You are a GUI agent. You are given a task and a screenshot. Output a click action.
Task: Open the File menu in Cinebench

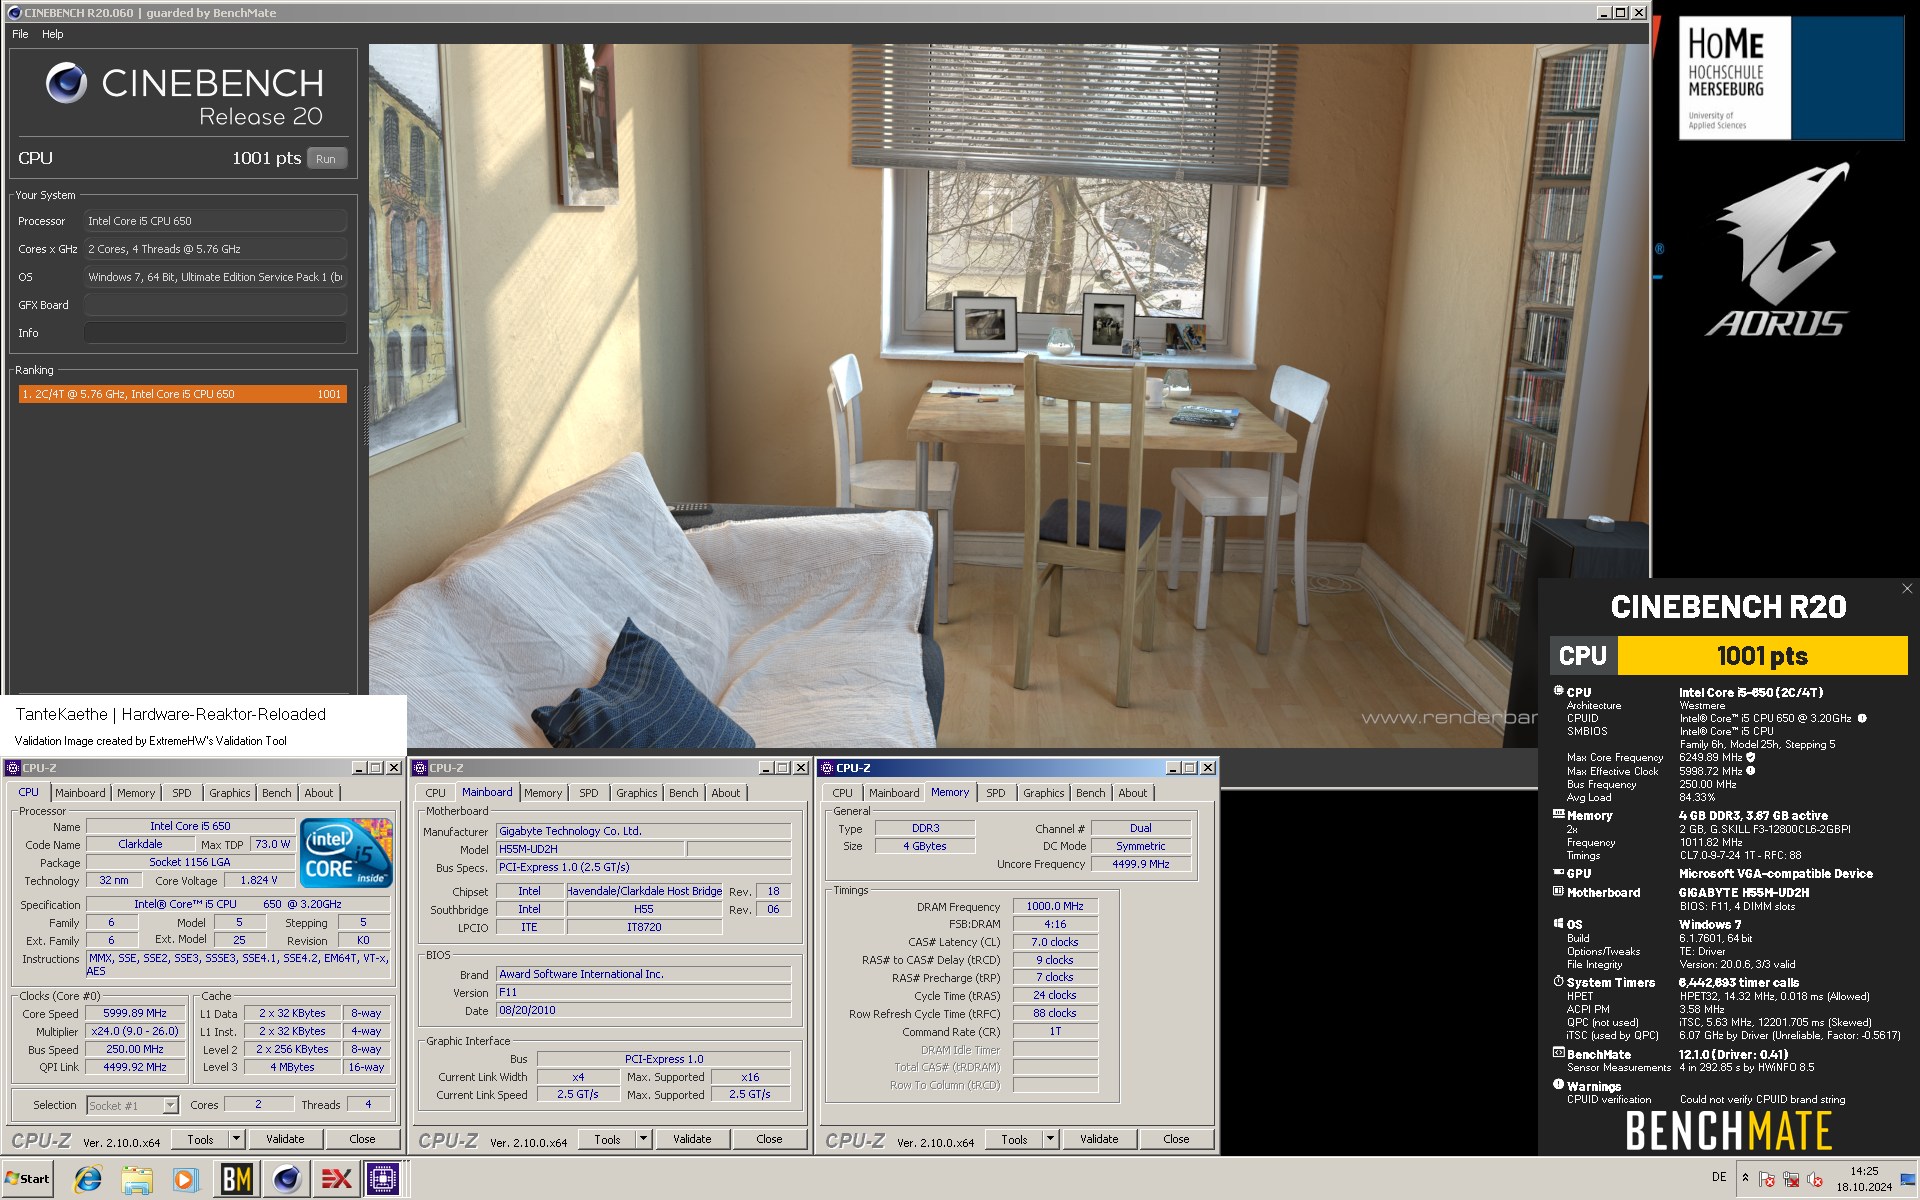[20, 34]
